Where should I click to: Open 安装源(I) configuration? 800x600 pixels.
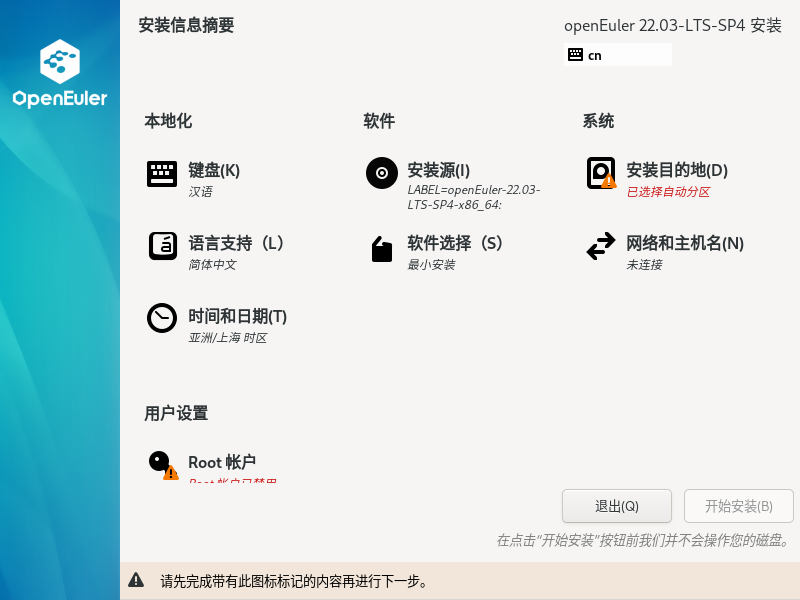coord(438,170)
